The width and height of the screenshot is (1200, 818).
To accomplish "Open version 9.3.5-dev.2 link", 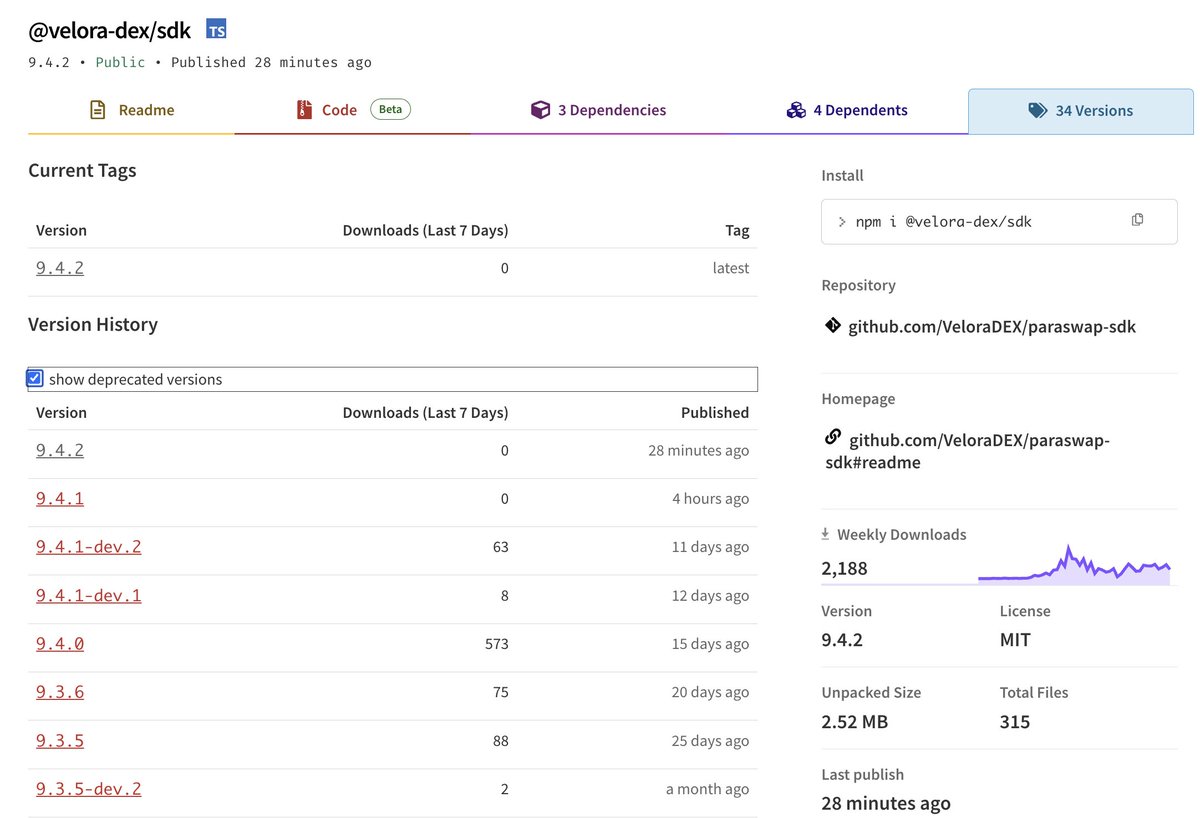I will (x=89, y=788).
